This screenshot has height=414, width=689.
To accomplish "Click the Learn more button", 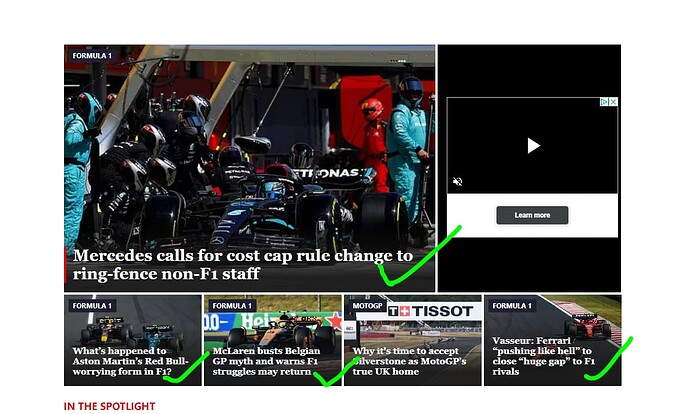I will [532, 215].
